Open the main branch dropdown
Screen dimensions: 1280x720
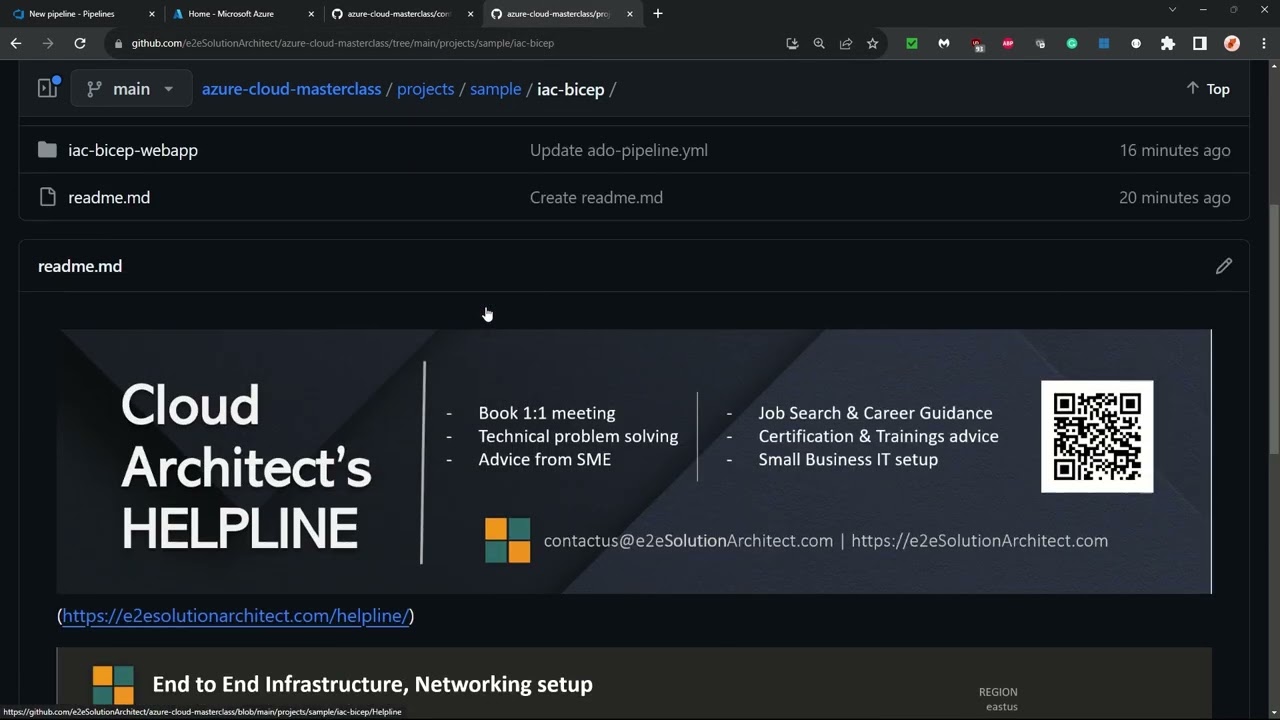coord(131,89)
